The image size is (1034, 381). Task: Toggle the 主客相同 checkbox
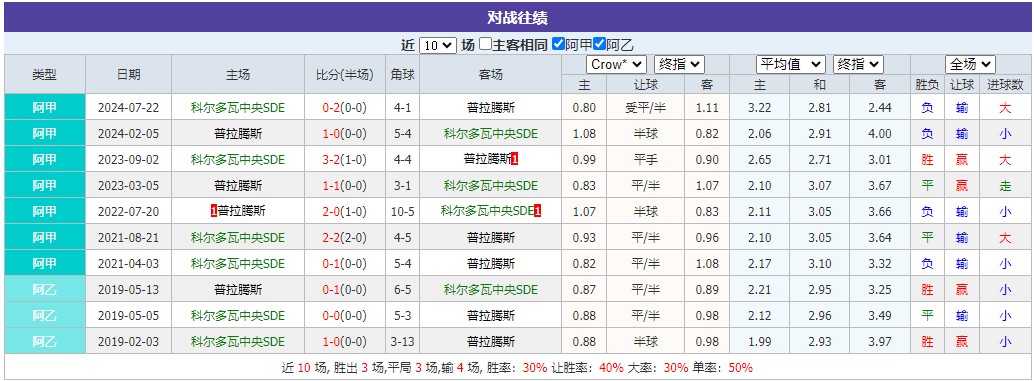(485, 44)
